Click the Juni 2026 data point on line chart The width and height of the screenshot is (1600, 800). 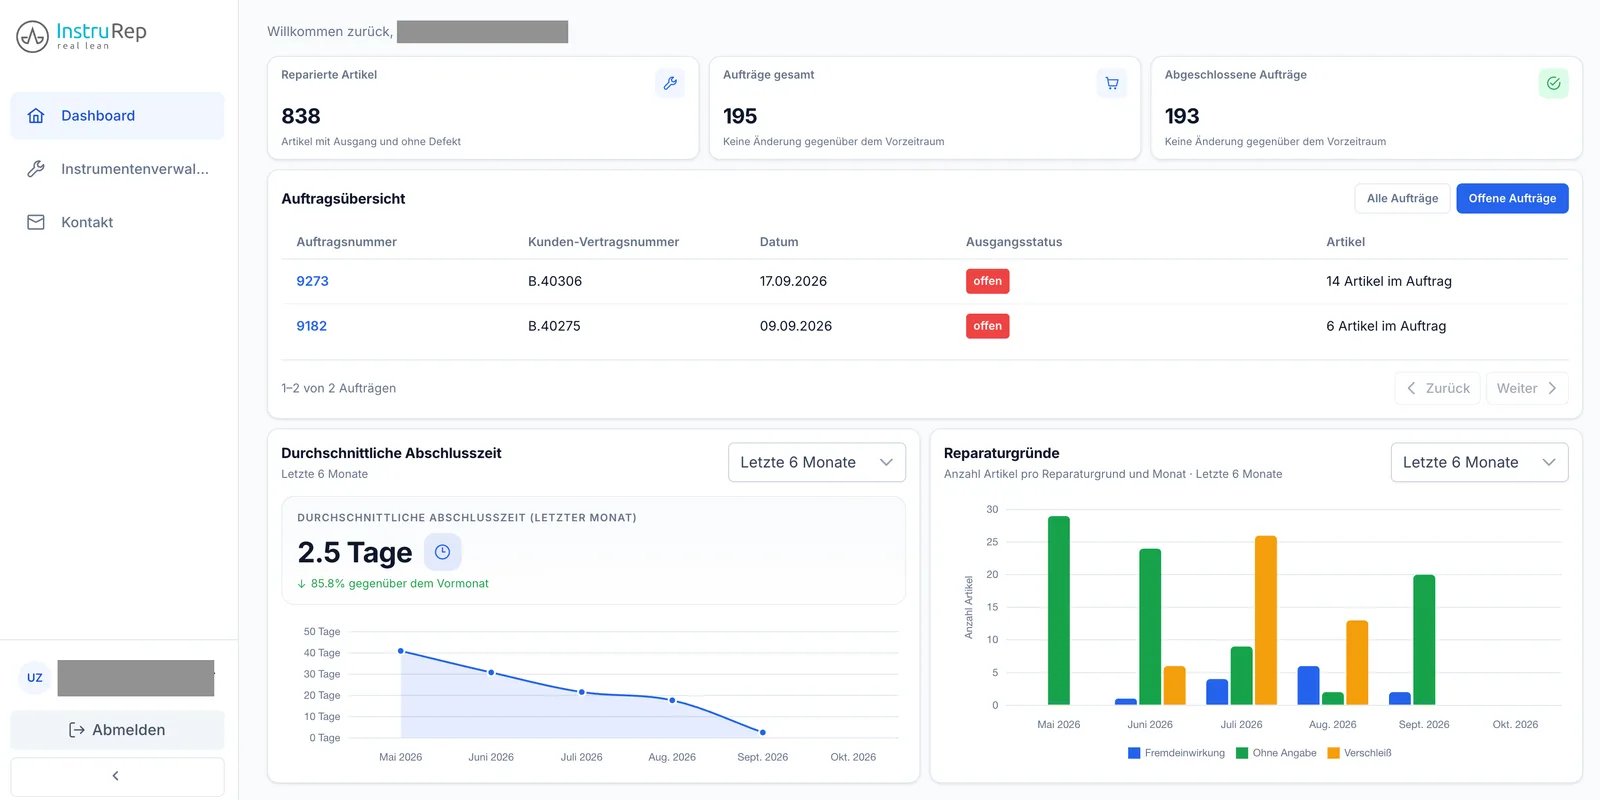point(491,673)
